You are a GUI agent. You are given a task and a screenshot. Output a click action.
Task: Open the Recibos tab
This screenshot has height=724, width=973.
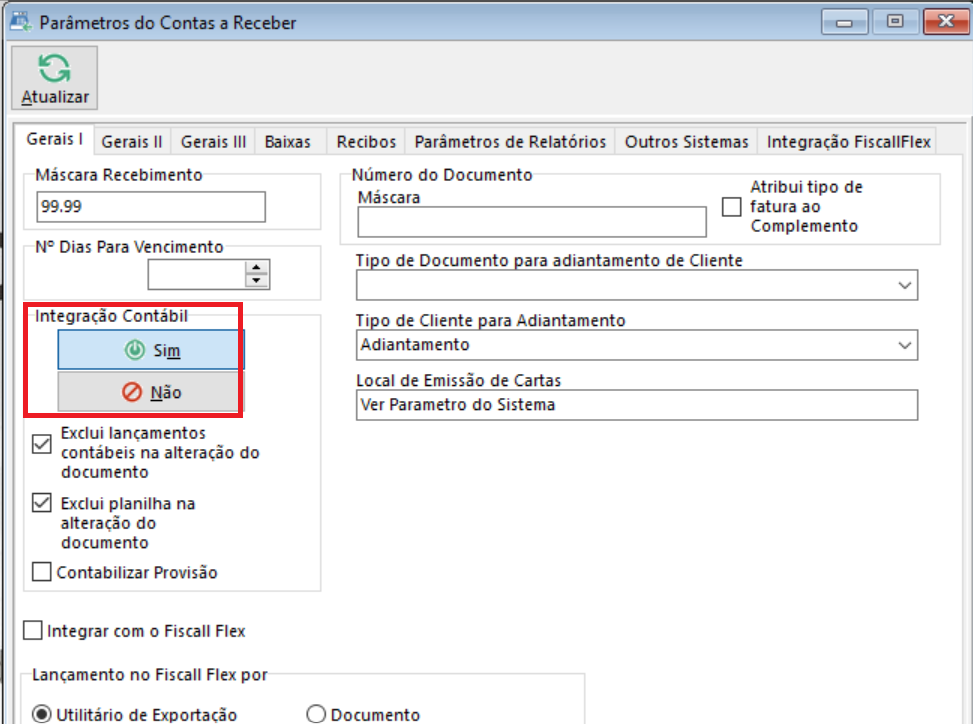tap(366, 142)
